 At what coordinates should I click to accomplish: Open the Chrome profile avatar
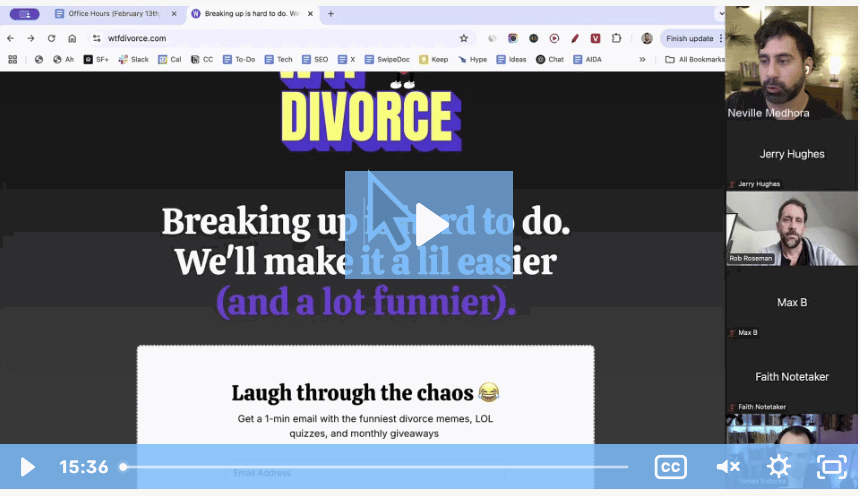pyautogui.click(x=647, y=38)
